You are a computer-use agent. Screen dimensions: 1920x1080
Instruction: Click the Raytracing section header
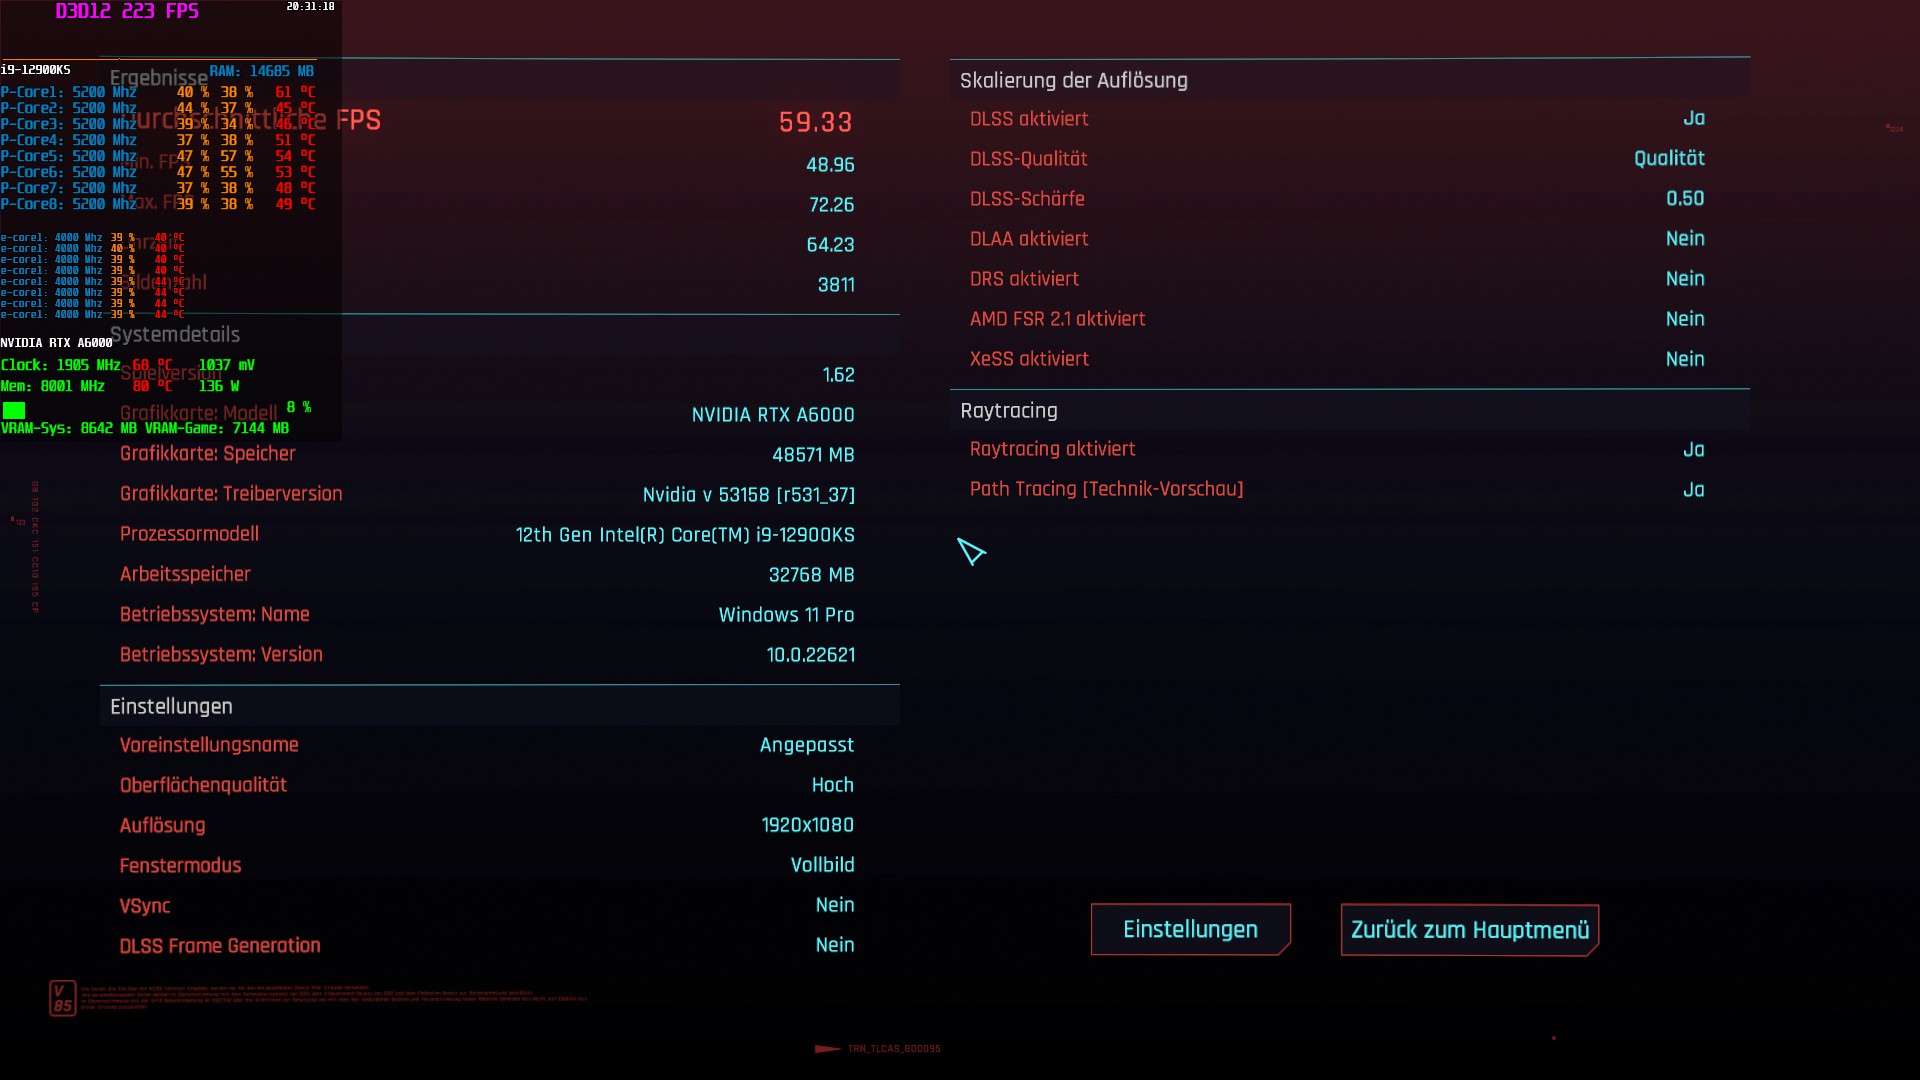(x=1008, y=411)
